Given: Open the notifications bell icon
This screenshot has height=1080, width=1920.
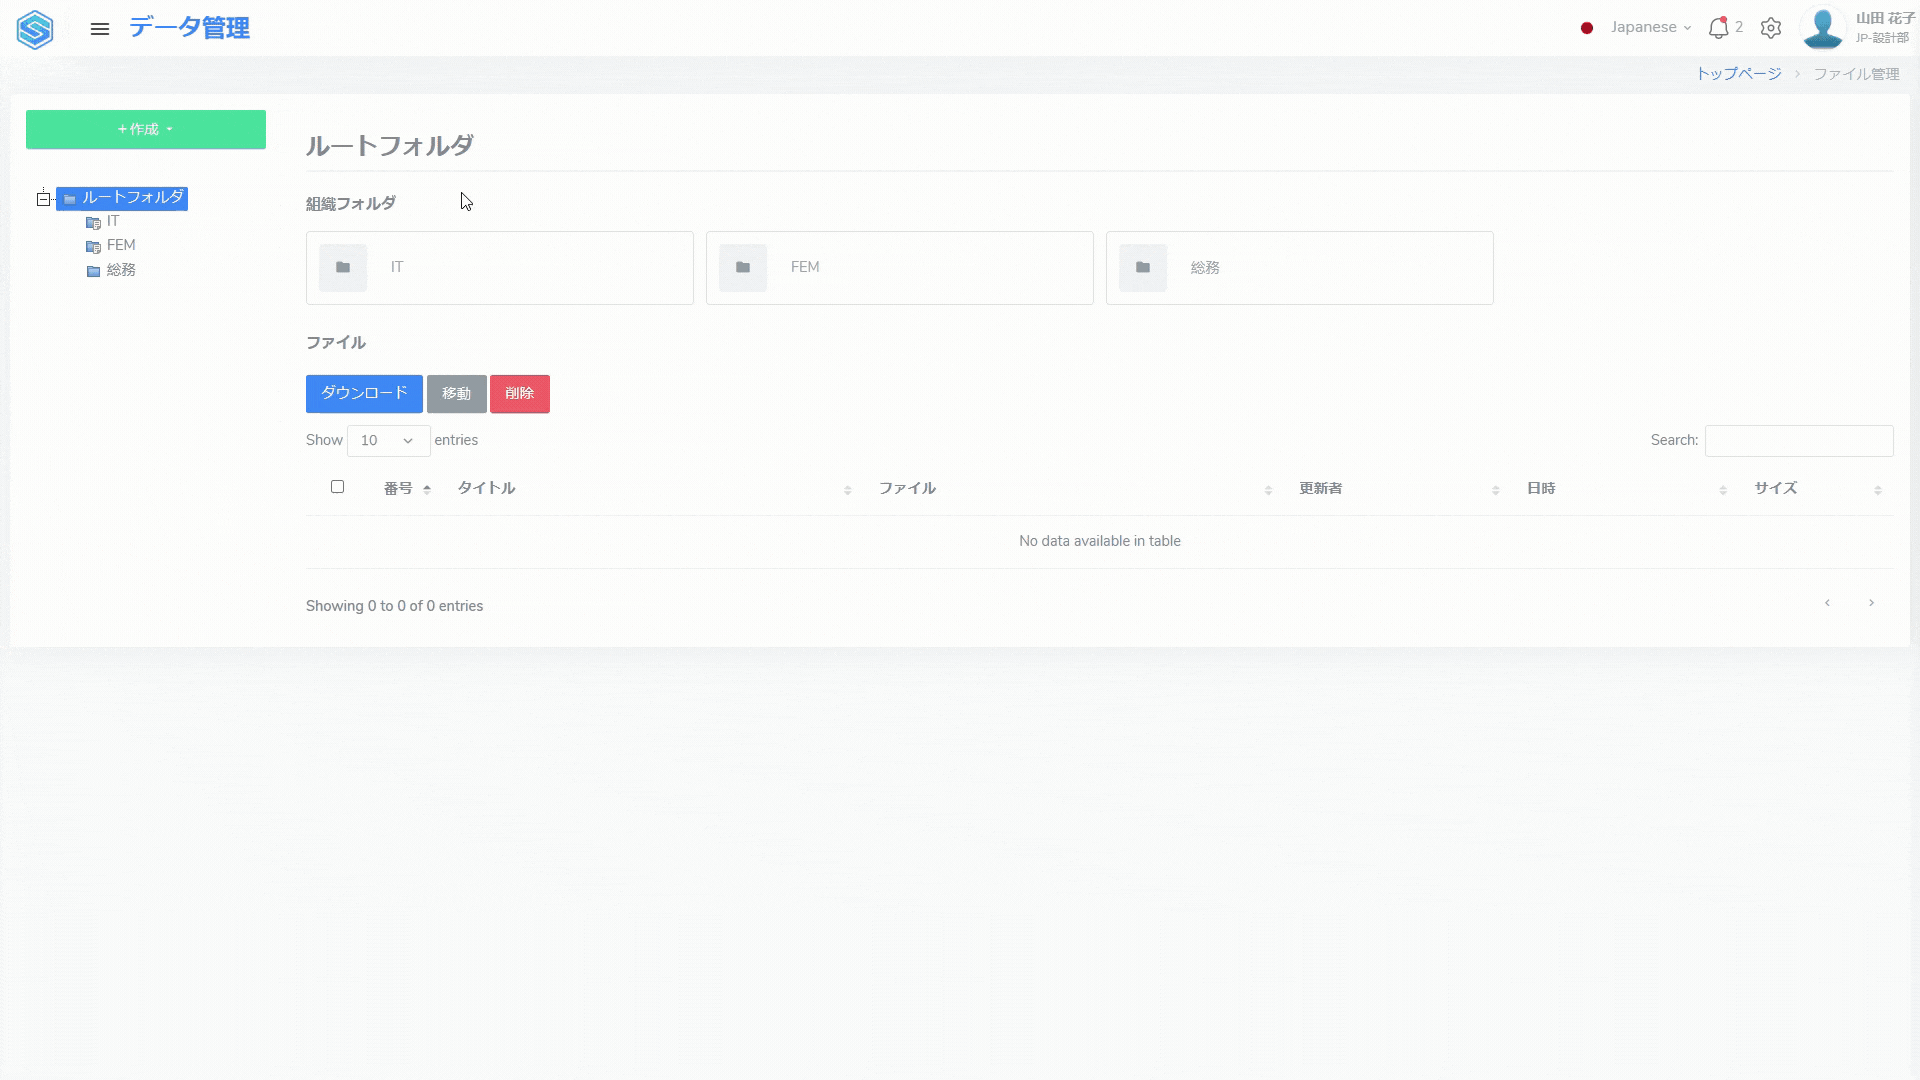Looking at the screenshot, I should (1718, 28).
